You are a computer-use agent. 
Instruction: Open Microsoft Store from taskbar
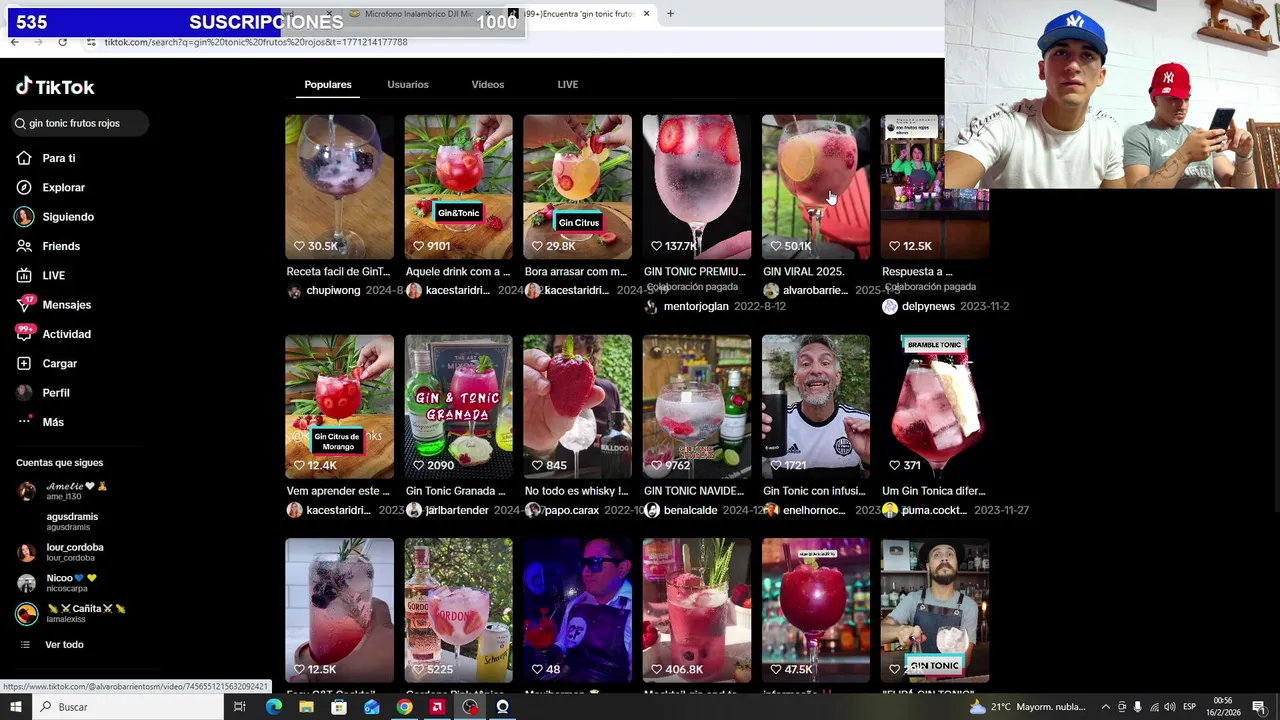(x=339, y=707)
